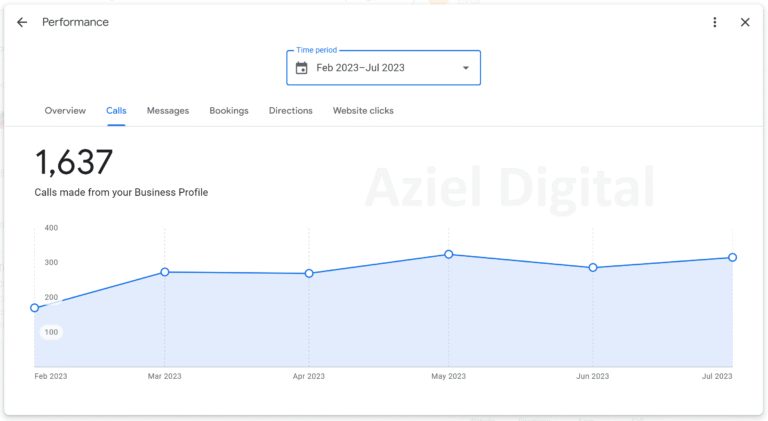
Task: Click the calendar icon in Time period
Action: (x=301, y=68)
